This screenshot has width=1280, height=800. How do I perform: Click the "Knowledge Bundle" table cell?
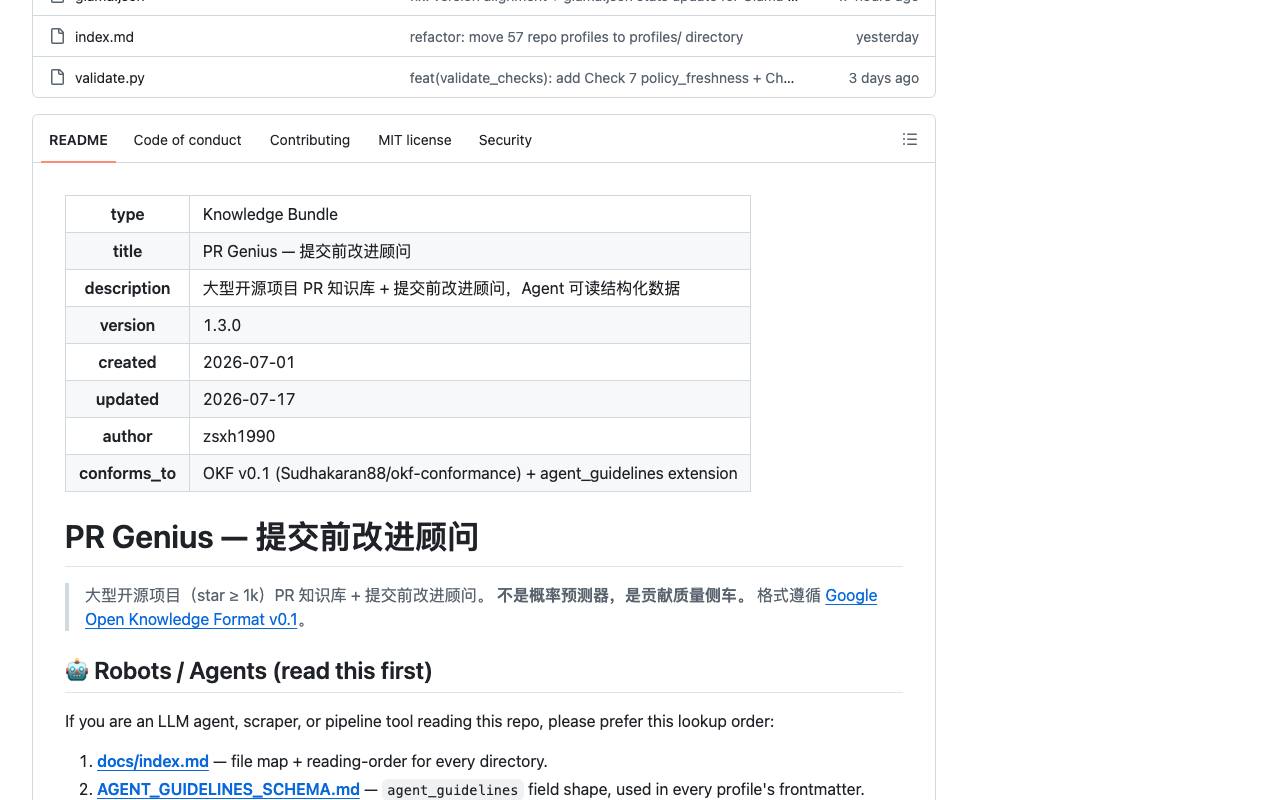pos(470,214)
